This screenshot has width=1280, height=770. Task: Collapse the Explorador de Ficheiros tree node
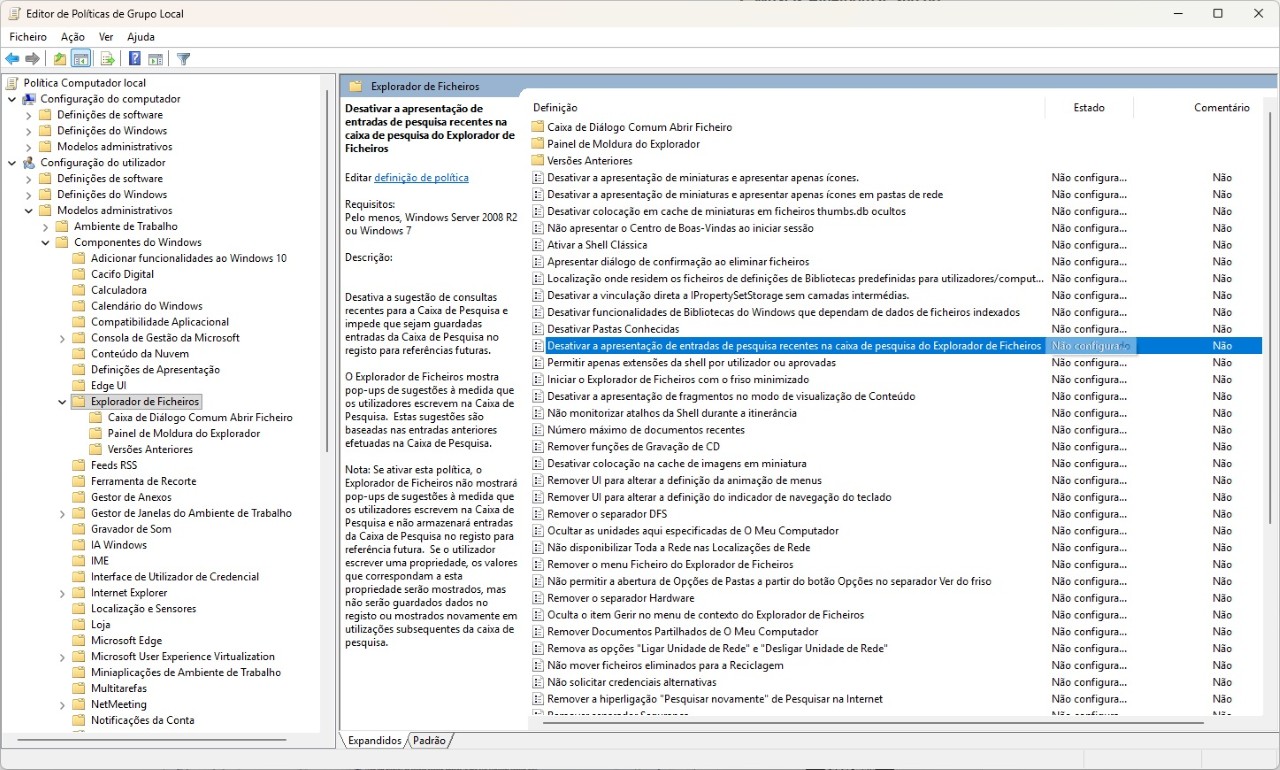coord(62,402)
